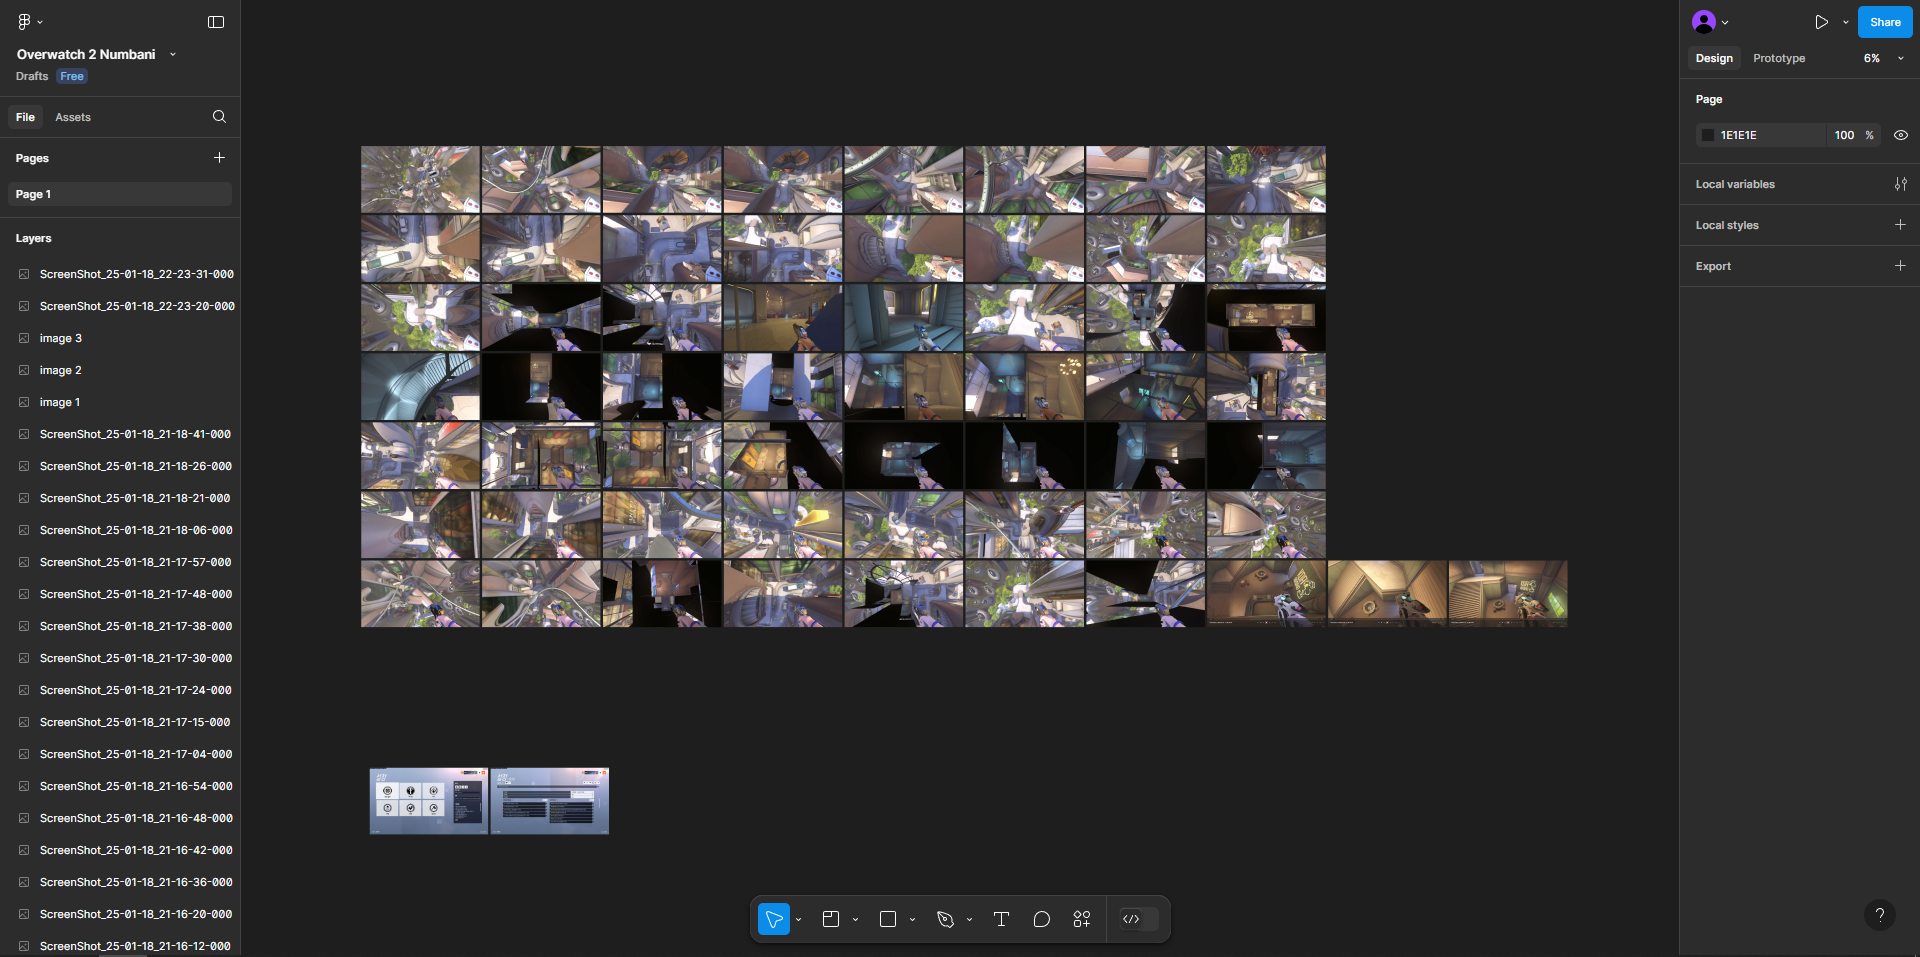Switch to the Prototype tab
The image size is (1920, 957).
point(1779,58)
